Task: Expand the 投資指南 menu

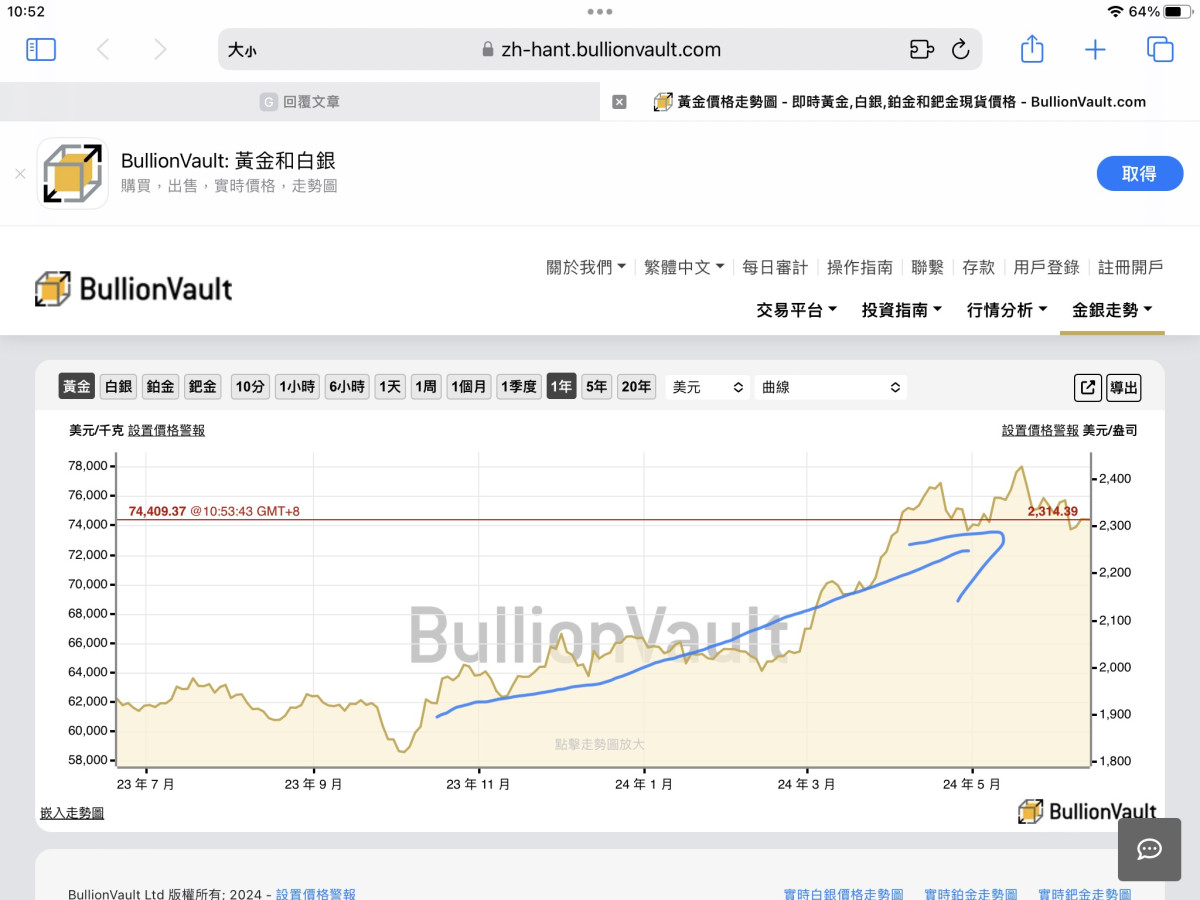Action: click(902, 310)
